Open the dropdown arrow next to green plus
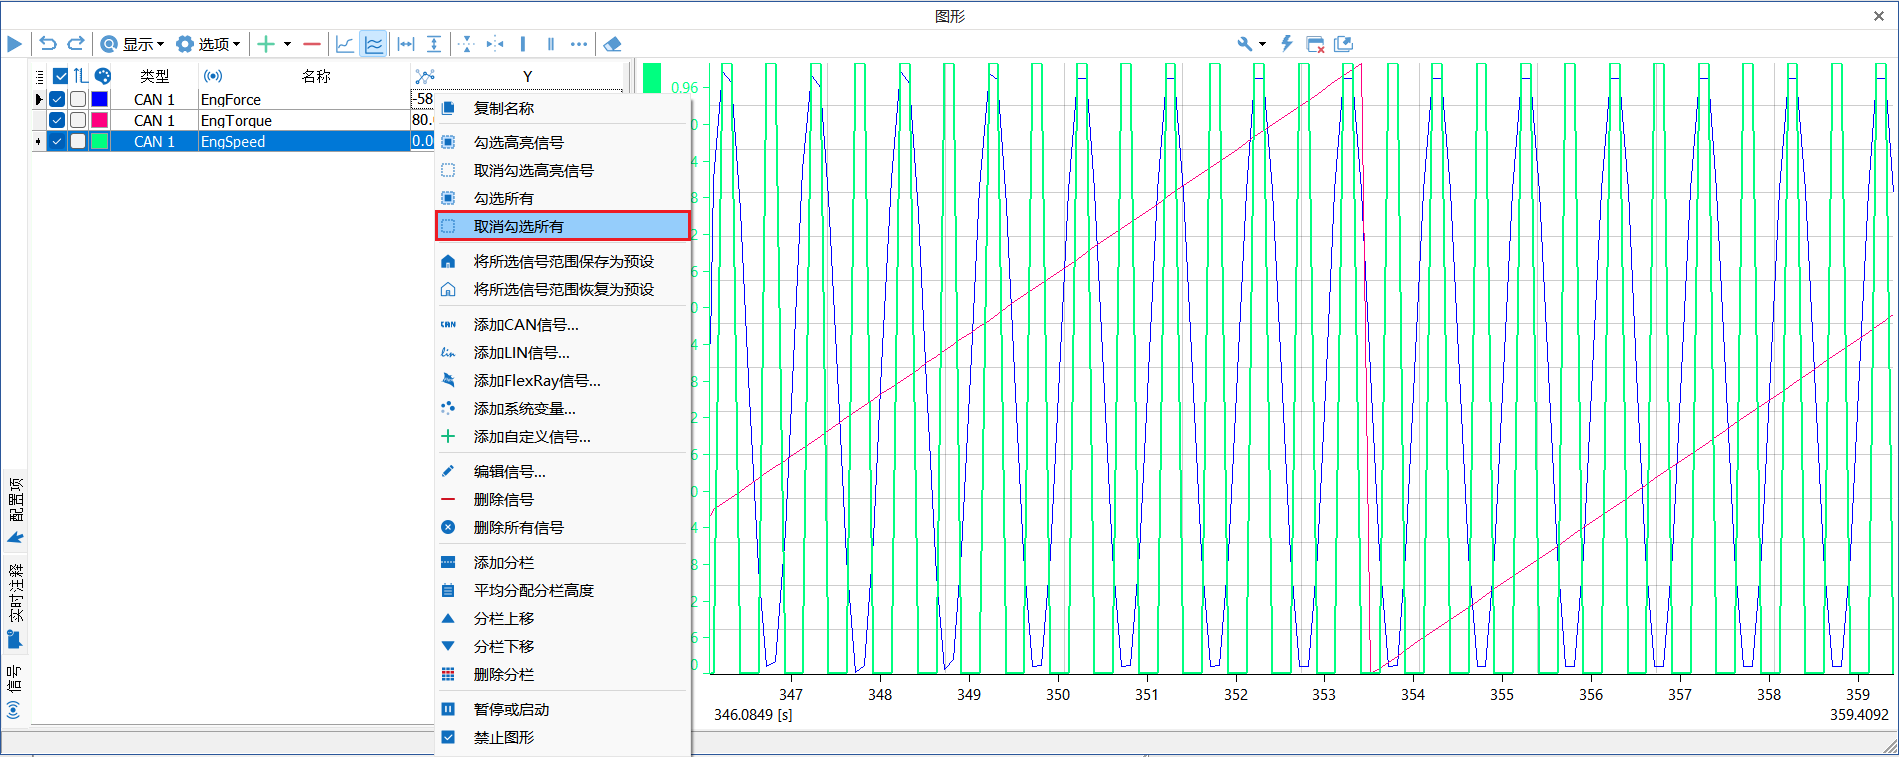1899x757 pixels. 287,44
